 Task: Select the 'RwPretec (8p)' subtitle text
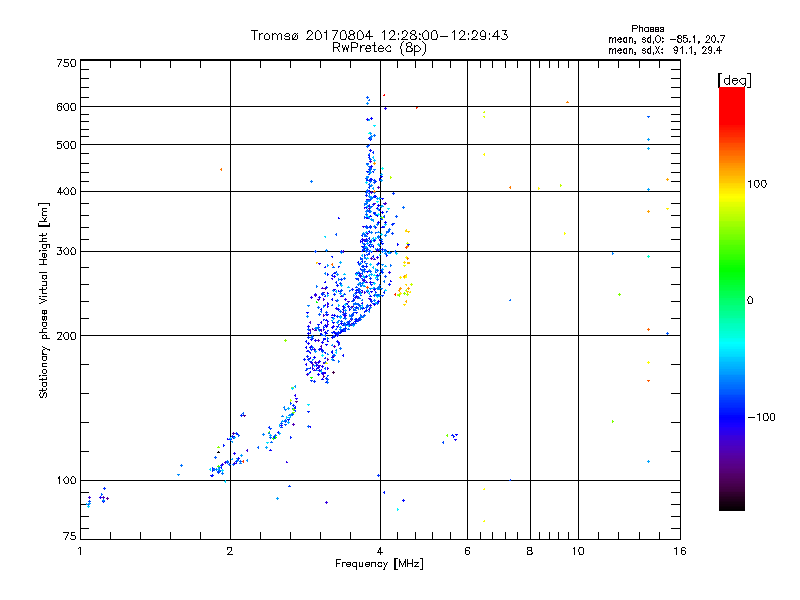[x=379, y=48]
